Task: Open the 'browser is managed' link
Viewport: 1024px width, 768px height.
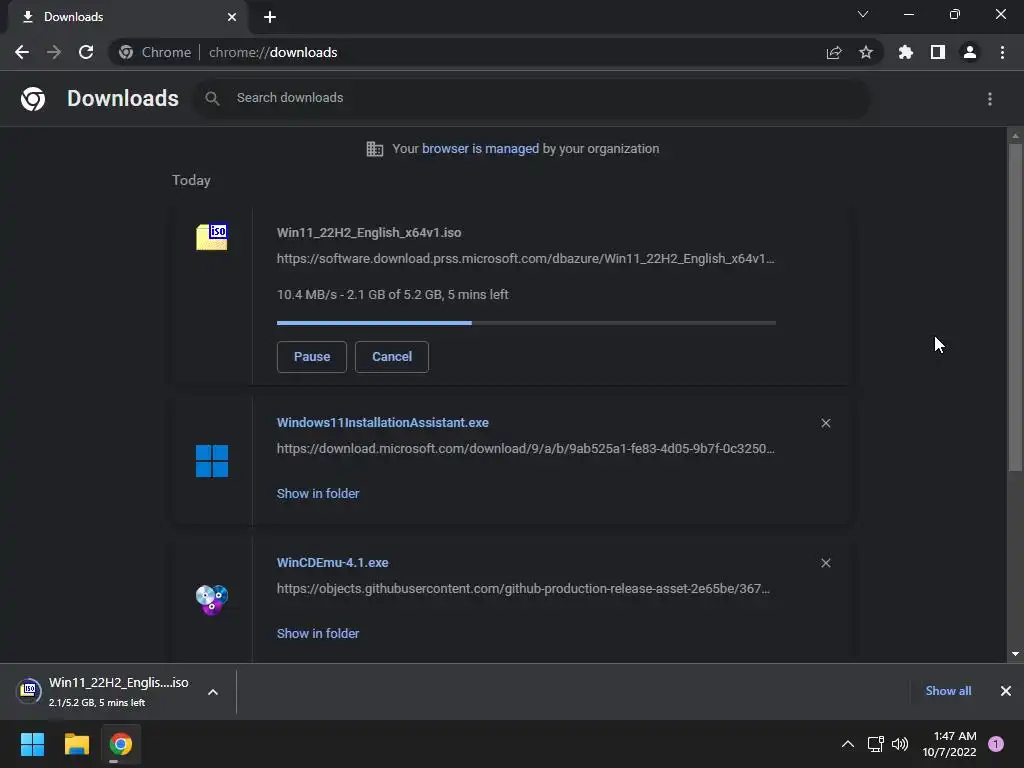Action: click(x=480, y=149)
